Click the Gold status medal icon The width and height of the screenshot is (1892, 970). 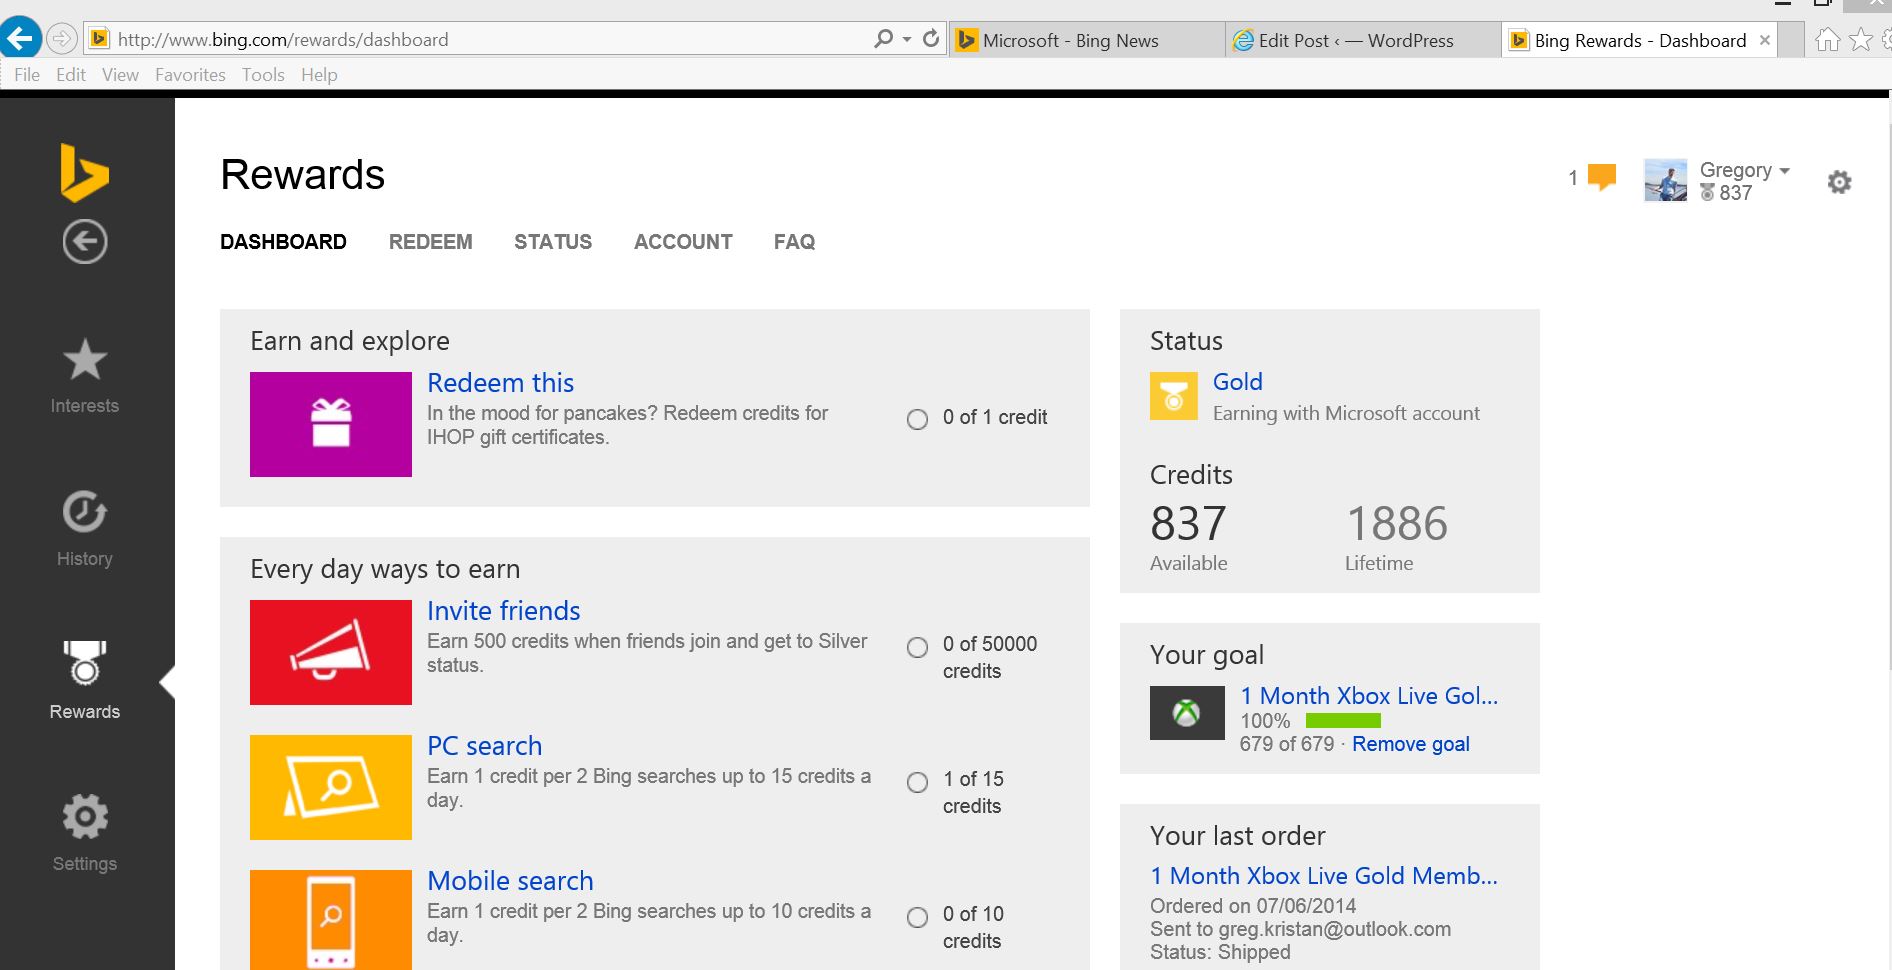(1174, 396)
